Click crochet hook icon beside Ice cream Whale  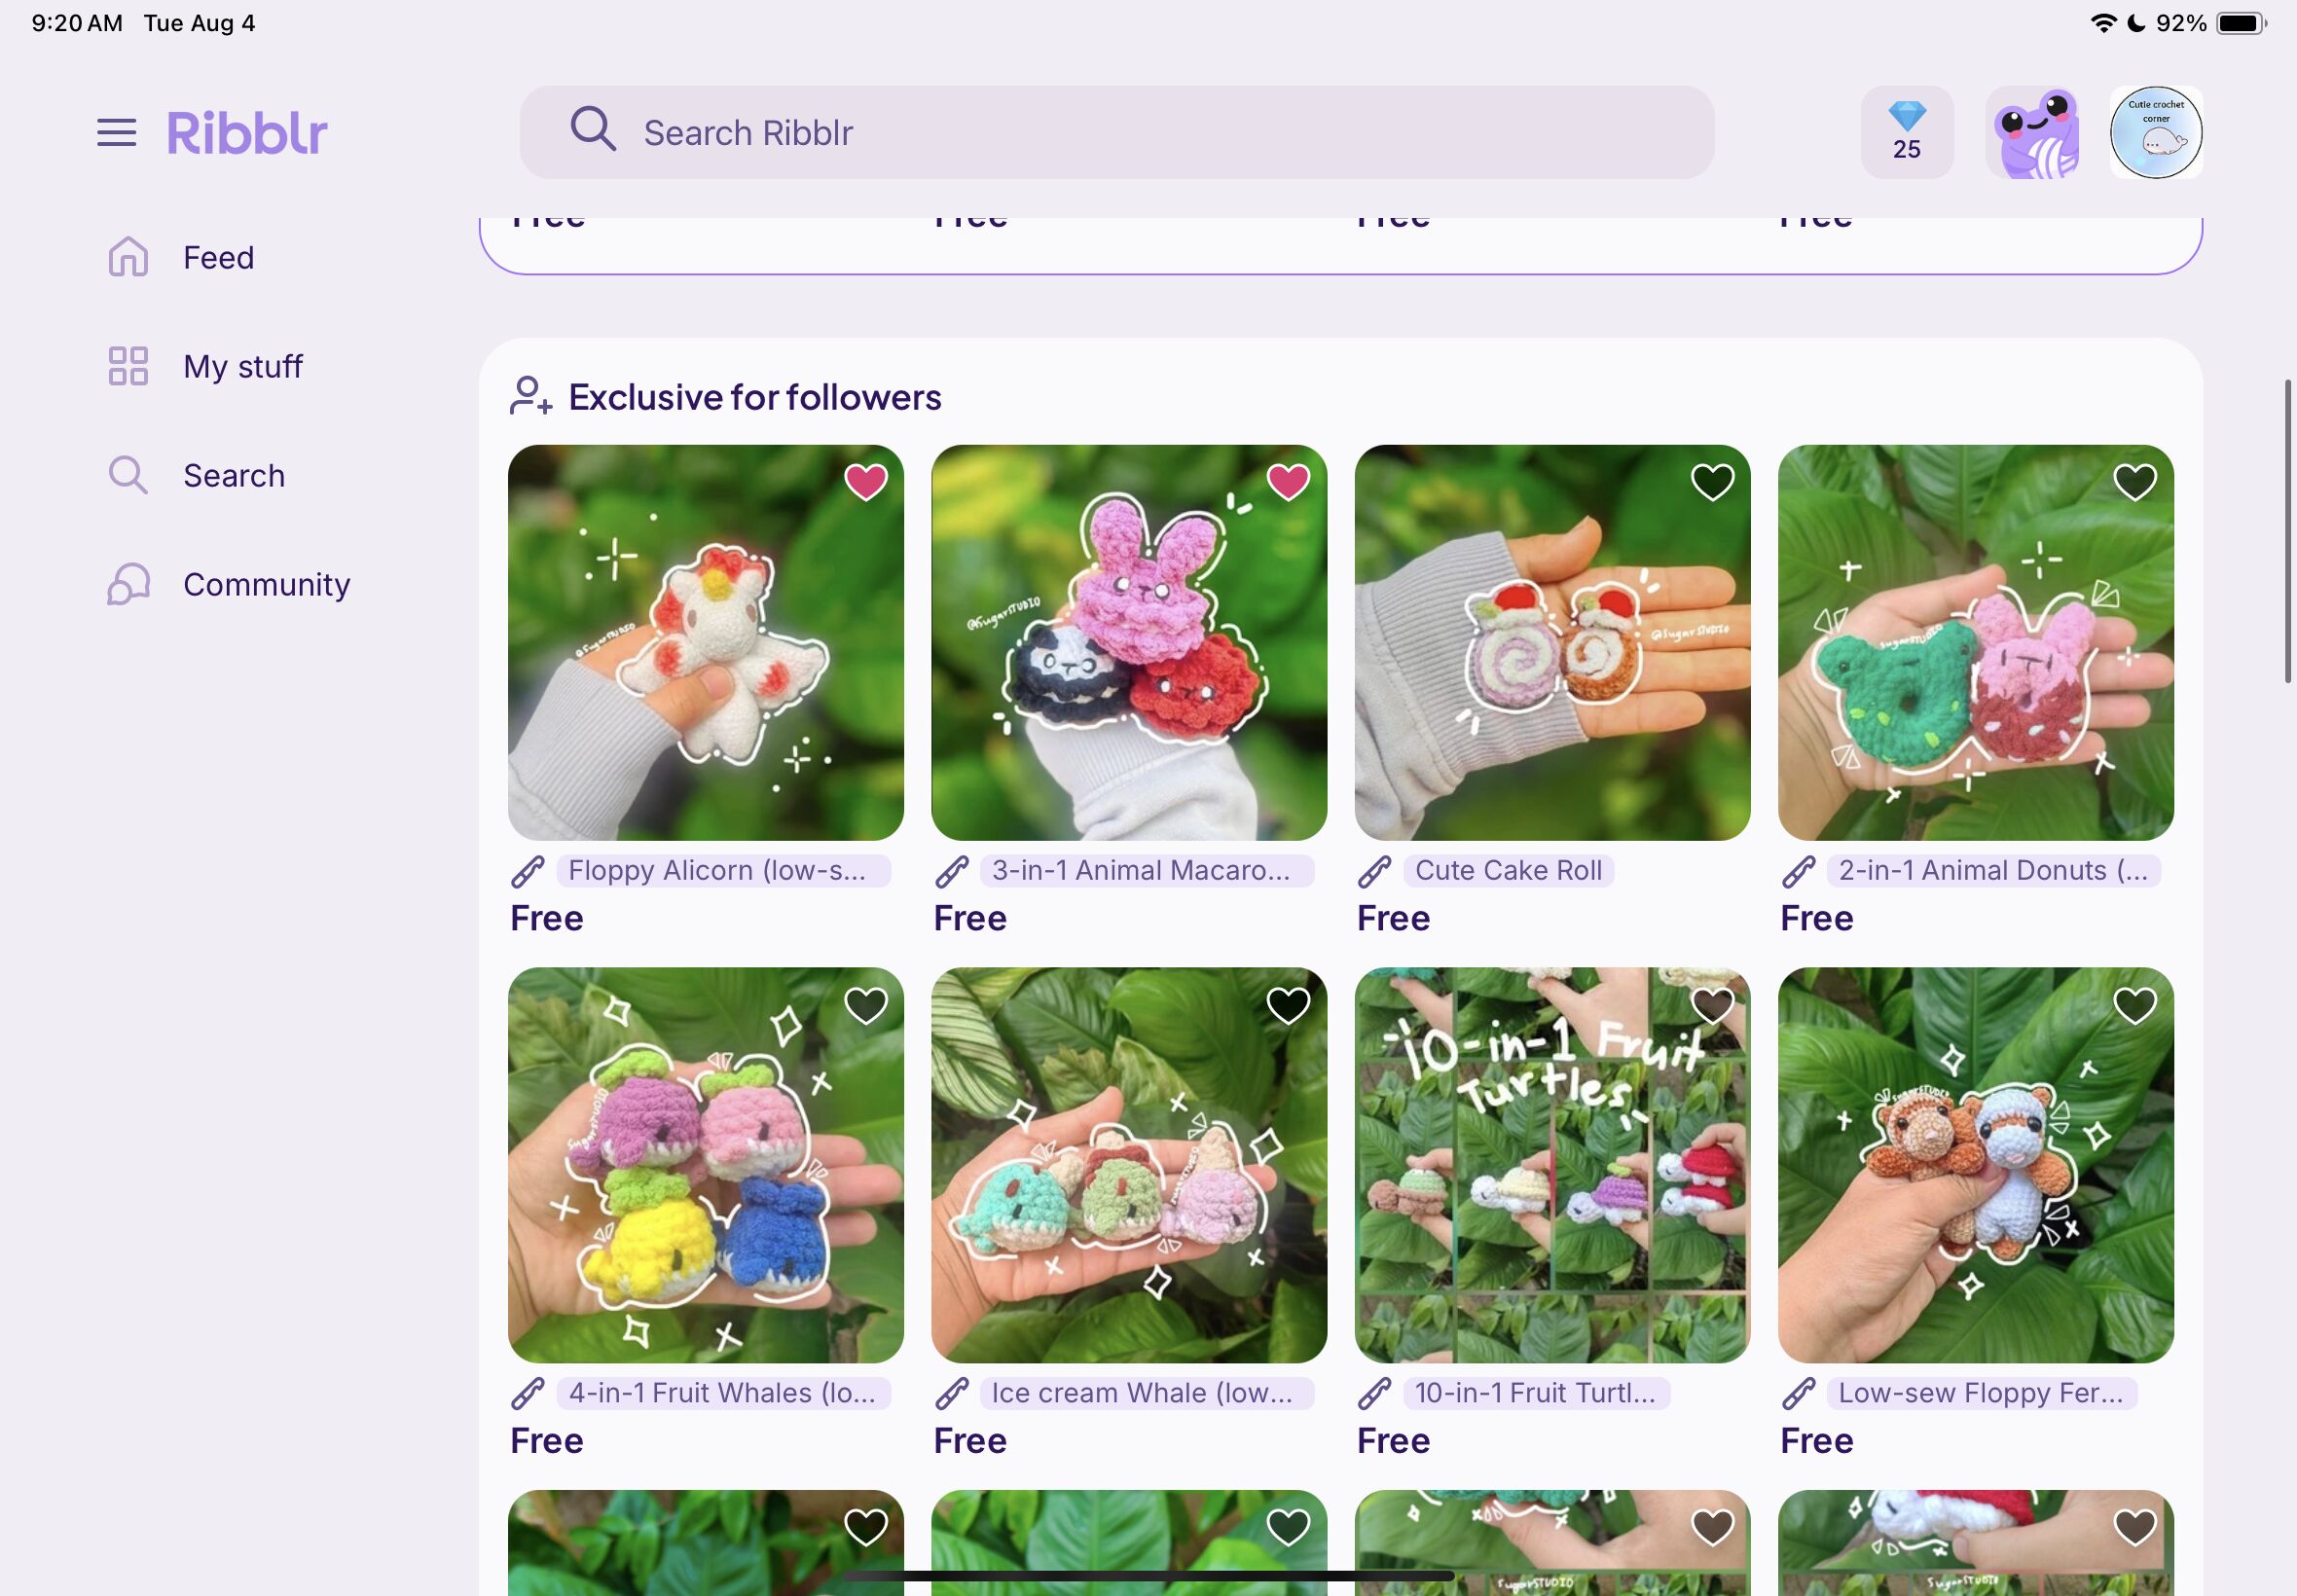[x=951, y=1394]
